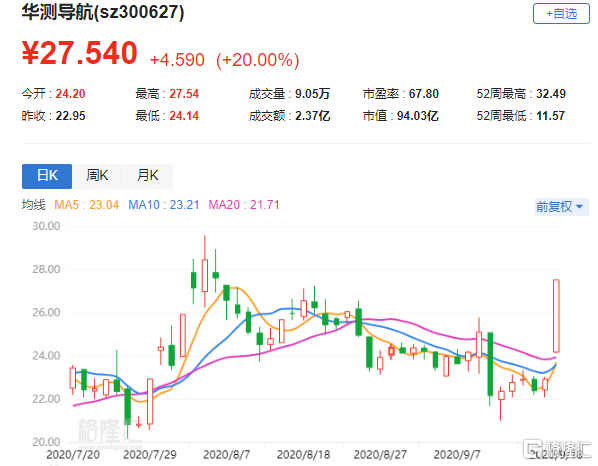
Task: Click the 市盈率 P/E ratio 67.80
Action: (424, 94)
